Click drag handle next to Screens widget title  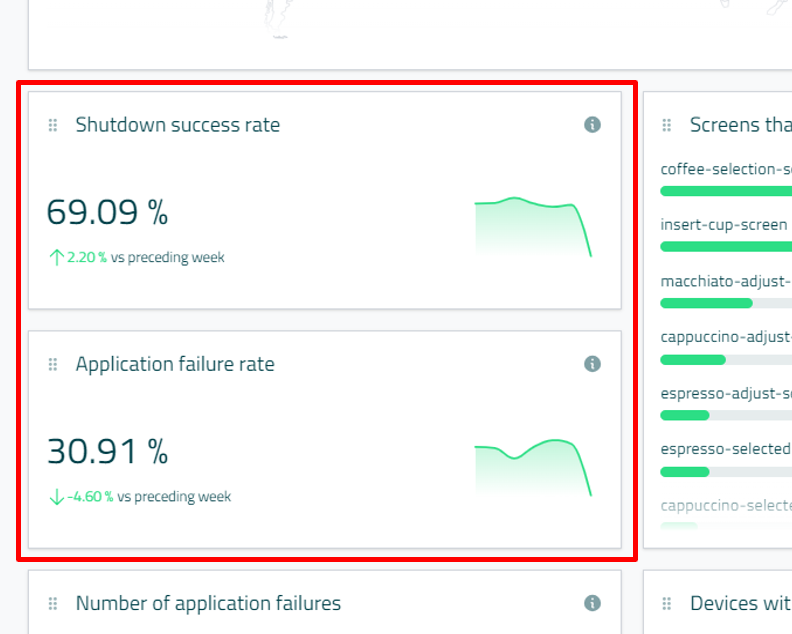667,125
